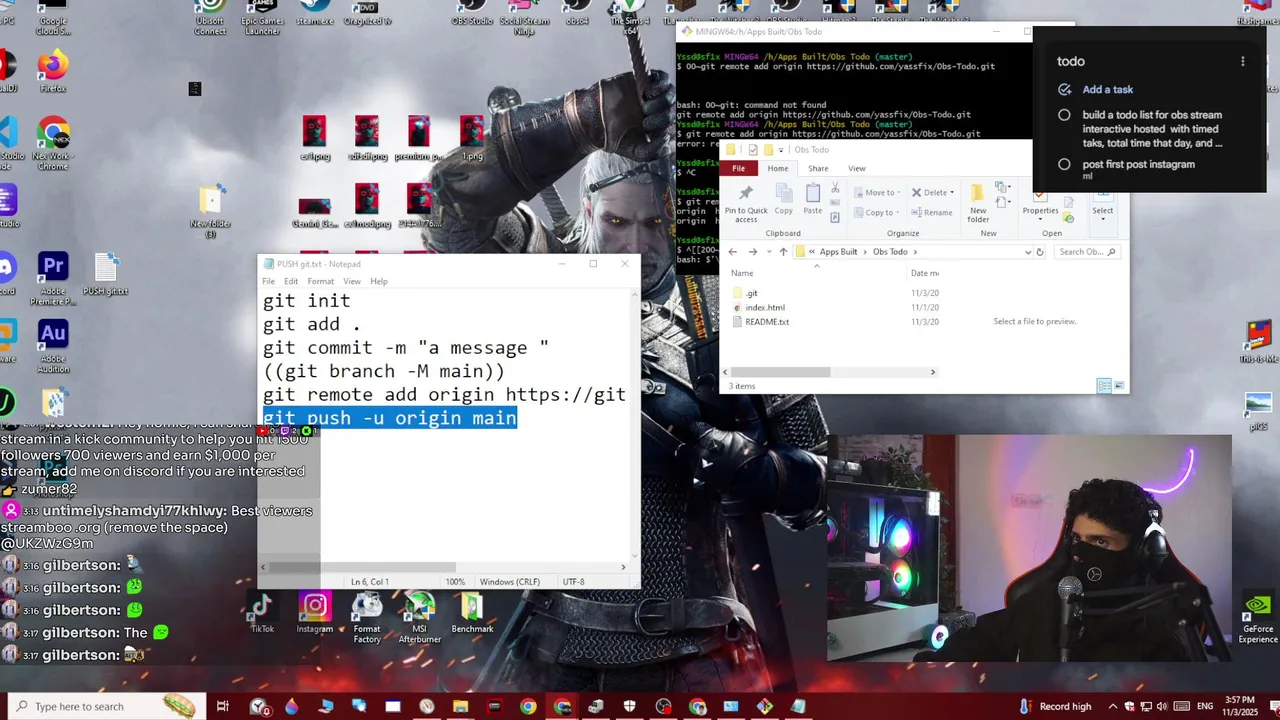The width and height of the screenshot is (1280, 720).
Task: Open the quick access toolbar customize arrow
Action: click(783, 150)
